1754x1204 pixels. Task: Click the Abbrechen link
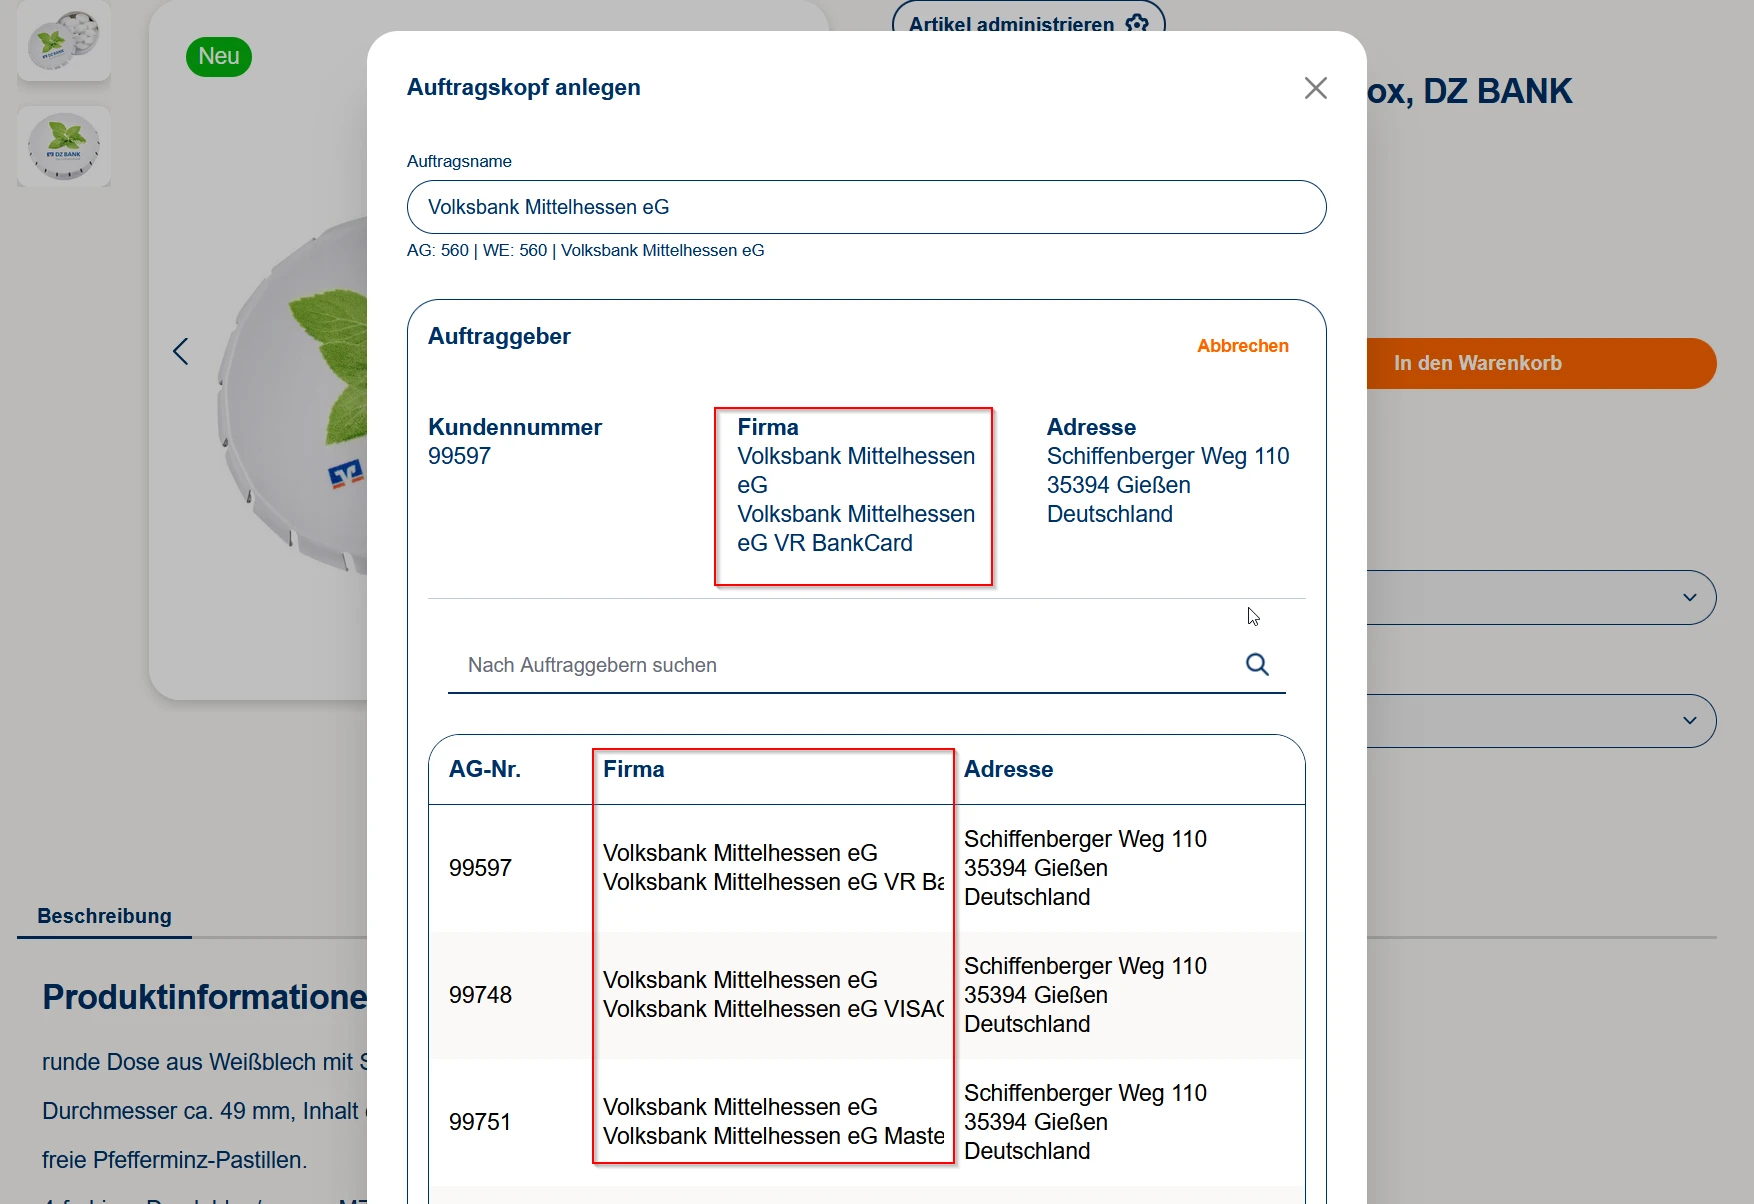click(1242, 346)
